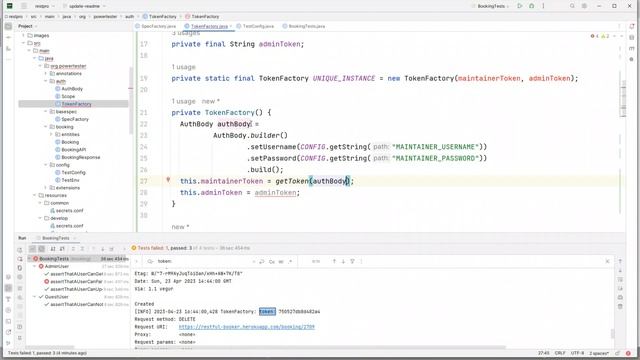640x360 pixels.
Task: Switch to the TestConfig.java tab
Action: [256, 26]
